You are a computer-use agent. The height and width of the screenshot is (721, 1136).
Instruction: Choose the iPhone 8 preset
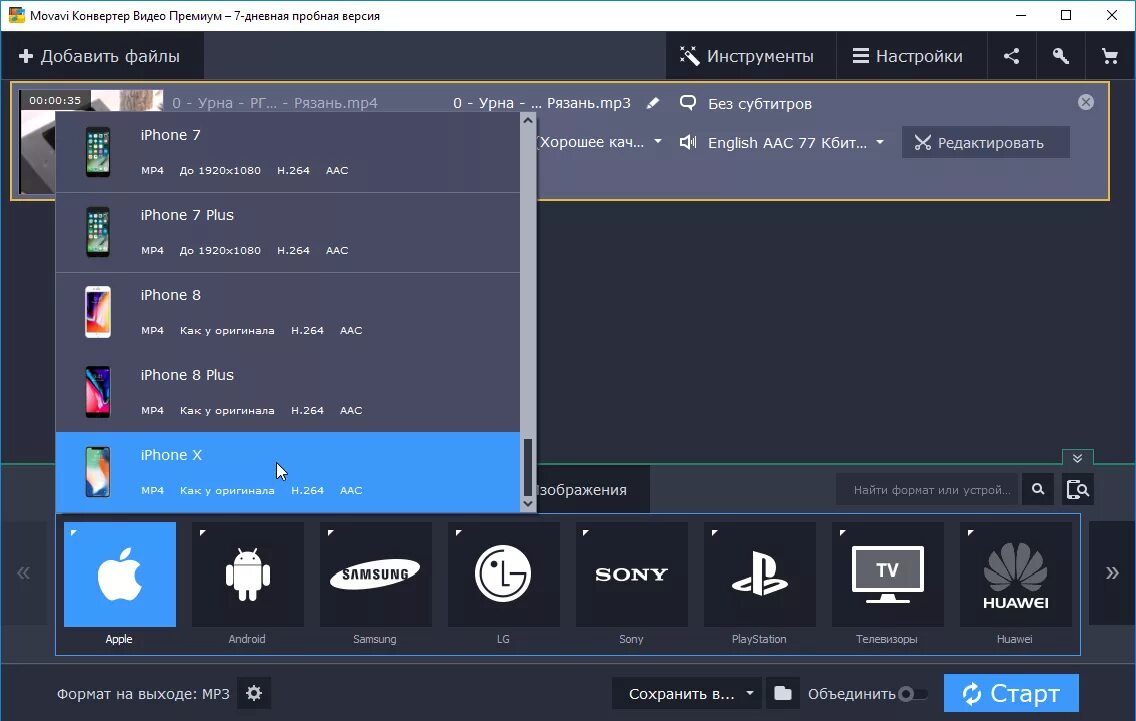[x=288, y=312]
